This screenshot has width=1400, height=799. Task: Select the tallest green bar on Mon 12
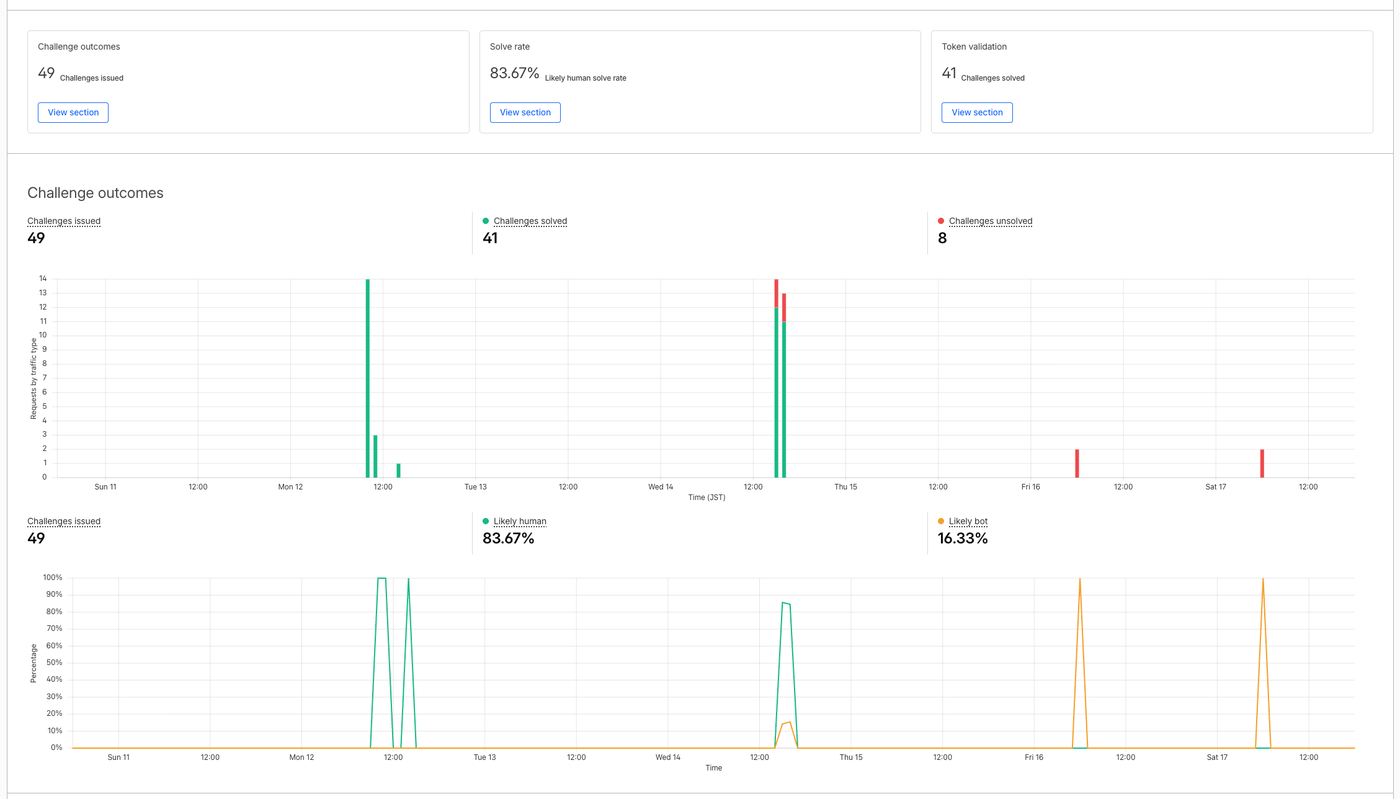pyautogui.click(x=368, y=378)
